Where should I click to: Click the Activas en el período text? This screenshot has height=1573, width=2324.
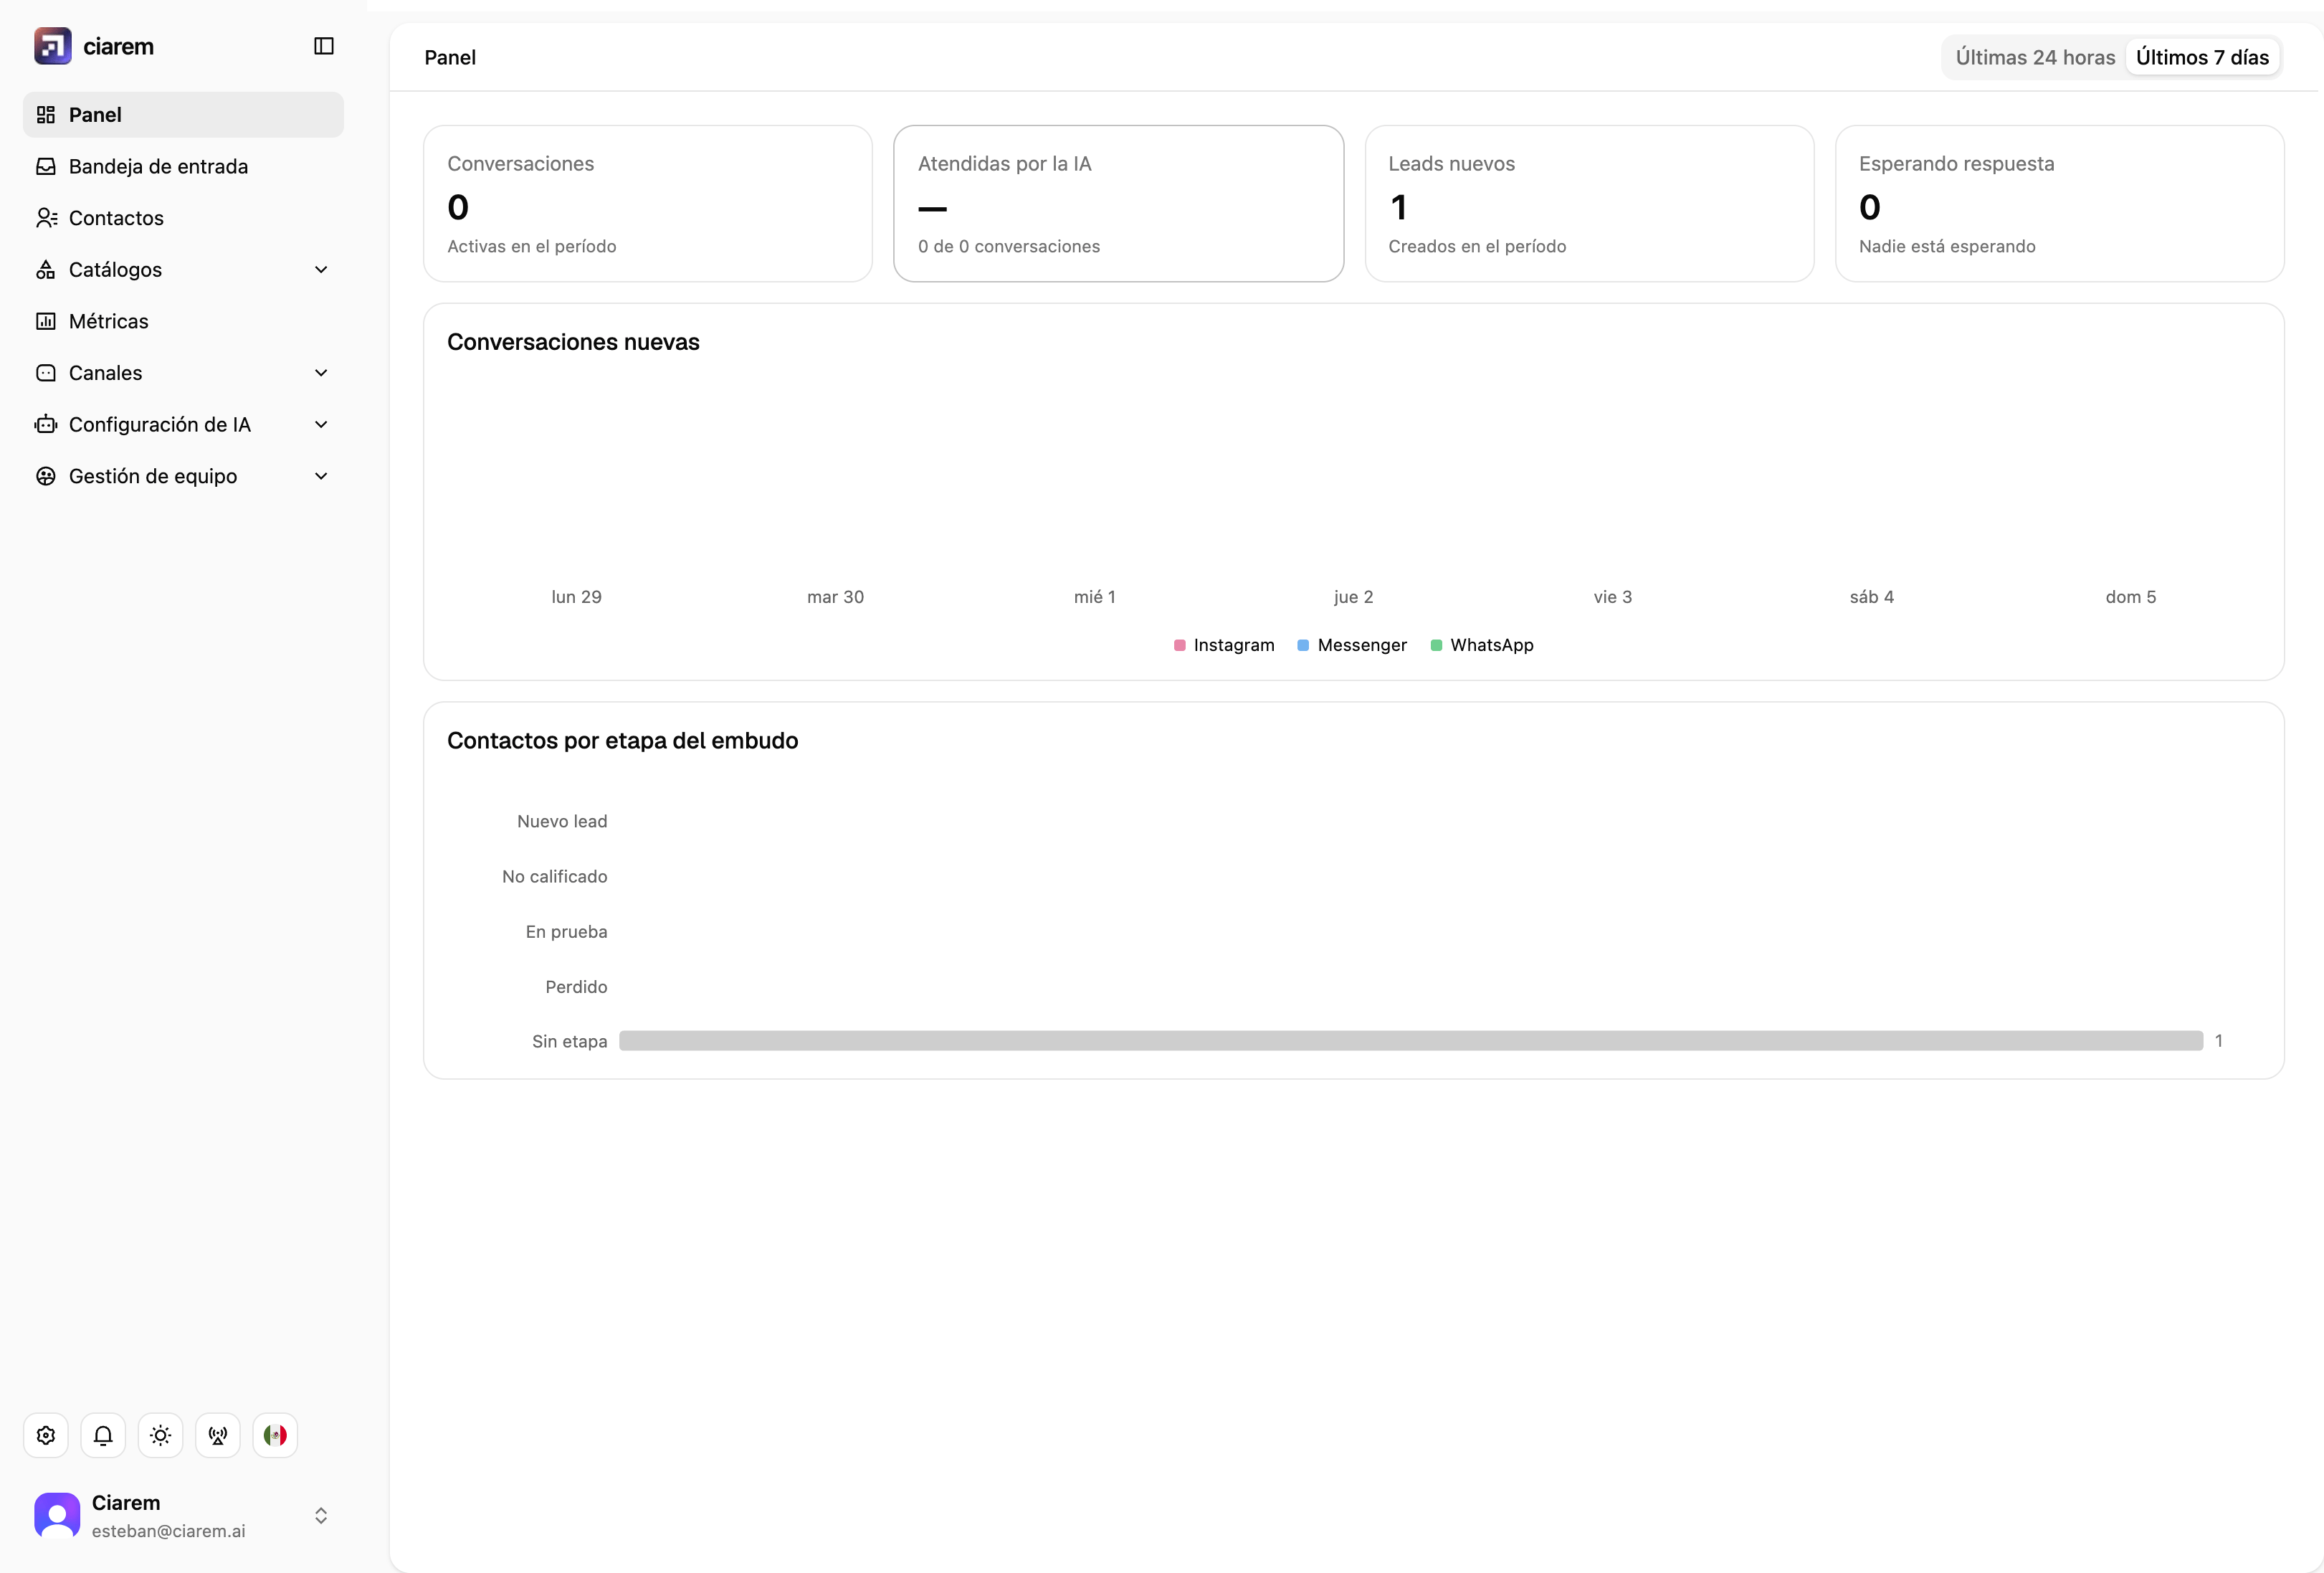532,246
